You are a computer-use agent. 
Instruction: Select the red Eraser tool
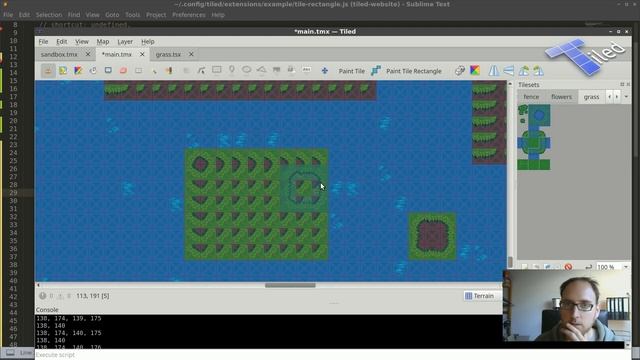(x=123, y=71)
